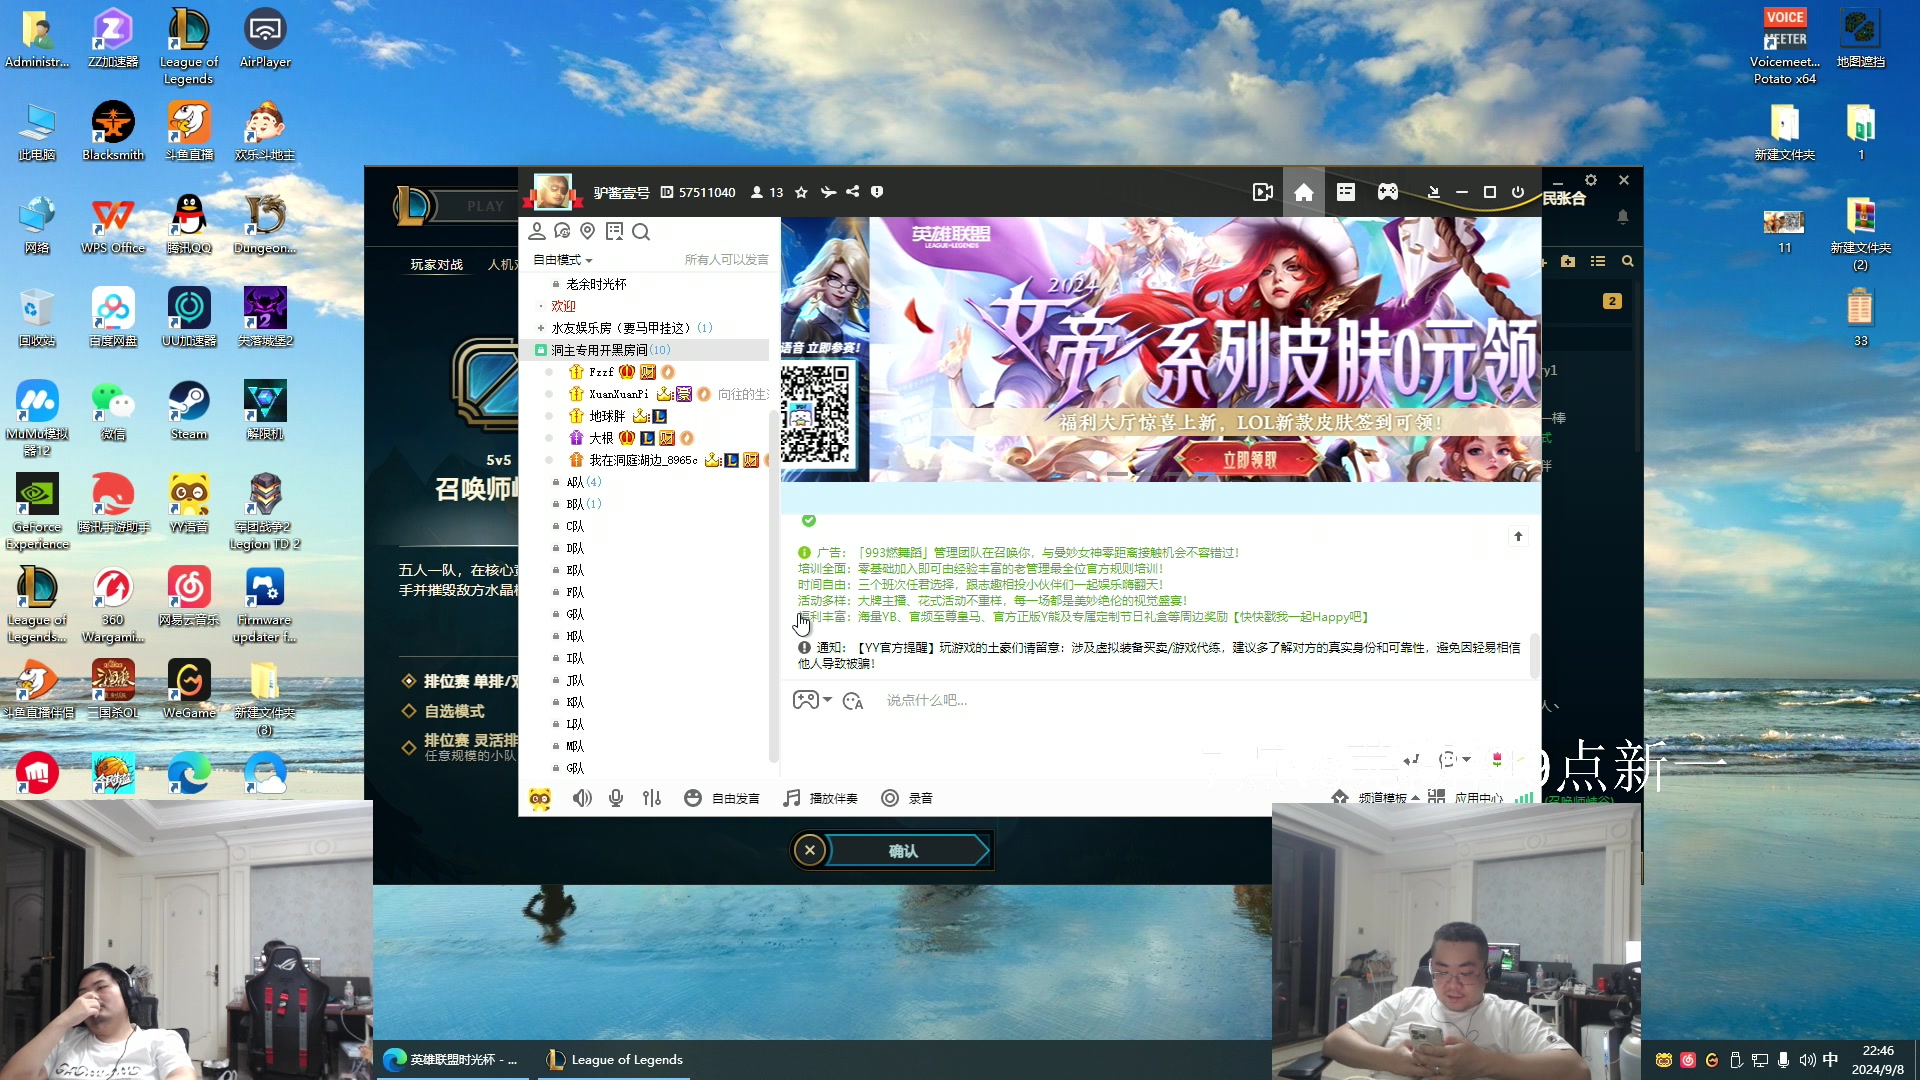
Task: Click 播放伴奏 play accompaniment button
Action: coord(821,798)
